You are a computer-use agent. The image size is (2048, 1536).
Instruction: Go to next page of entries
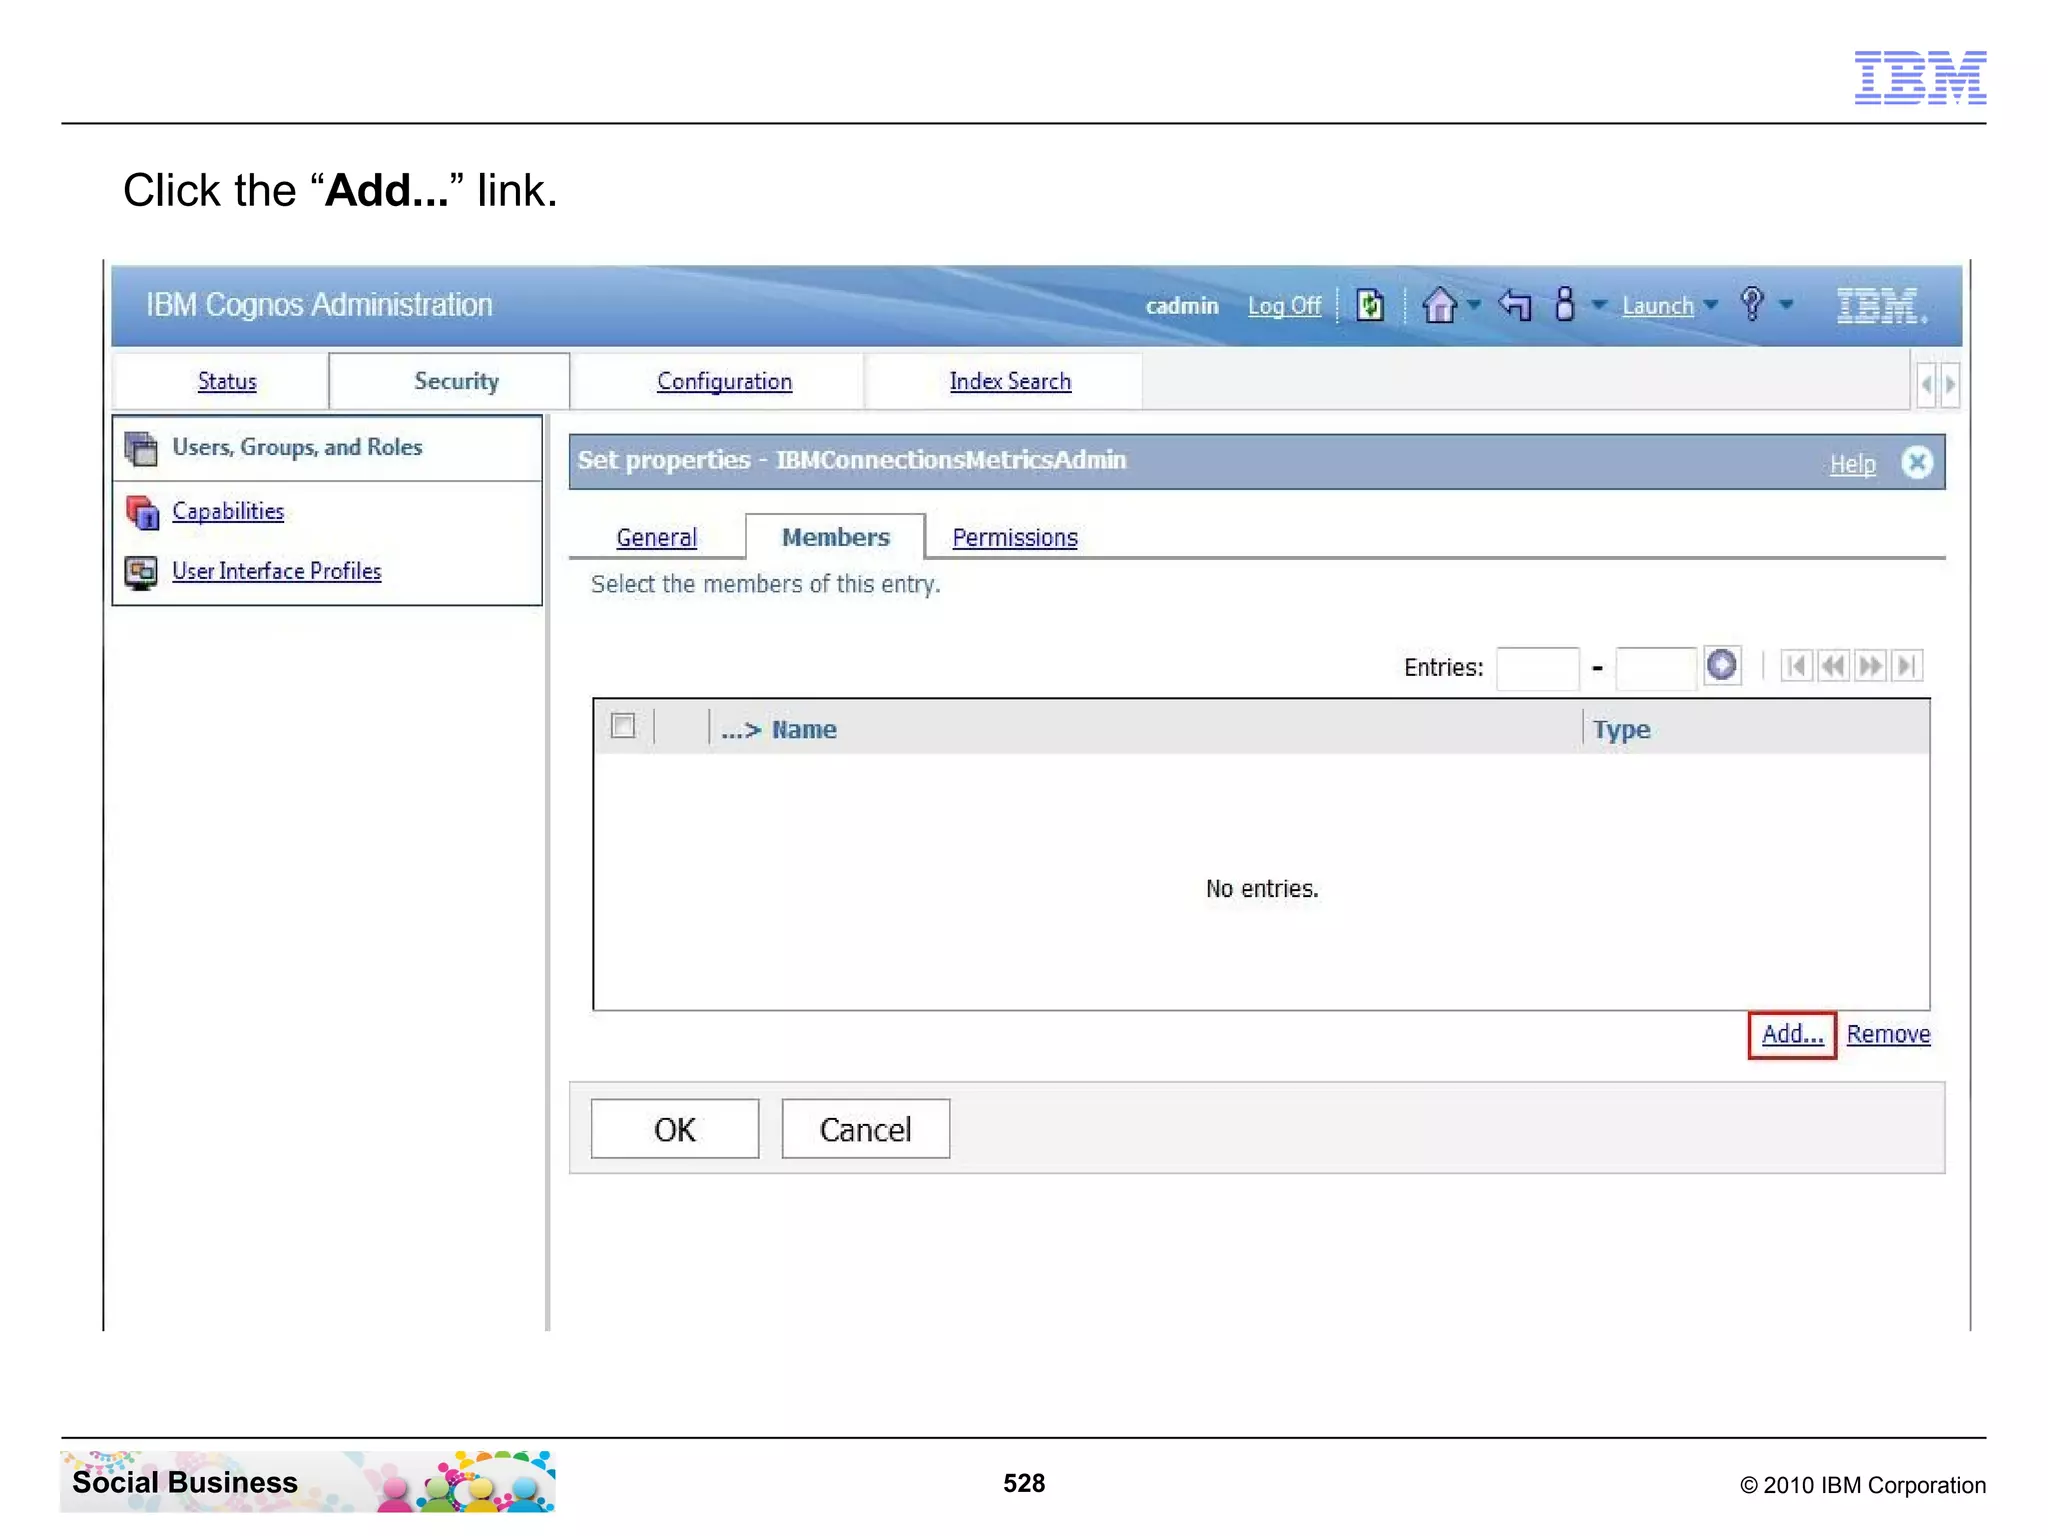1869,666
